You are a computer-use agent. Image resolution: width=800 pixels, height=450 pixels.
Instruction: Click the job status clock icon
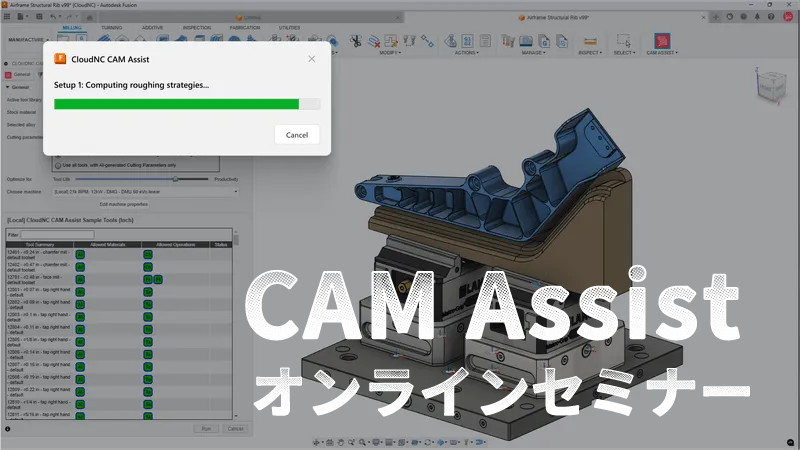pos(743,17)
